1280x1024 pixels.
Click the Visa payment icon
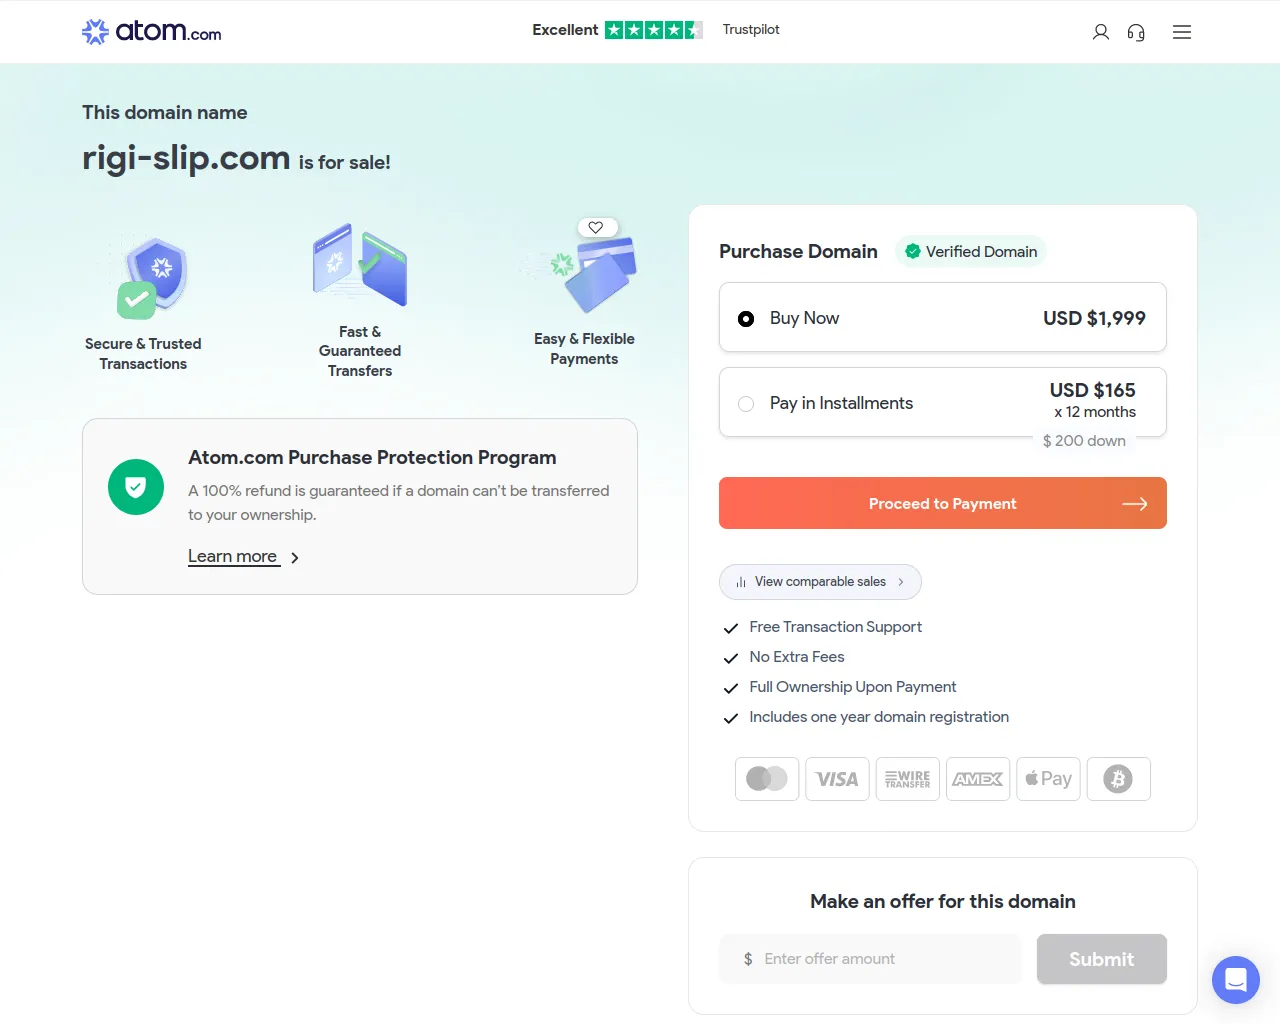coord(837,779)
